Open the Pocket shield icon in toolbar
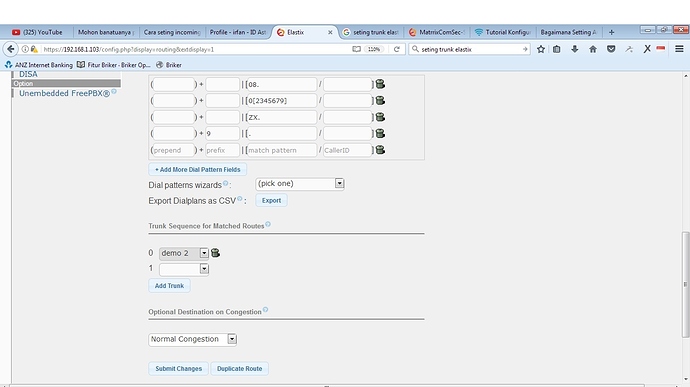Image resolution: width=690 pixels, height=387 pixels. coord(611,49)
